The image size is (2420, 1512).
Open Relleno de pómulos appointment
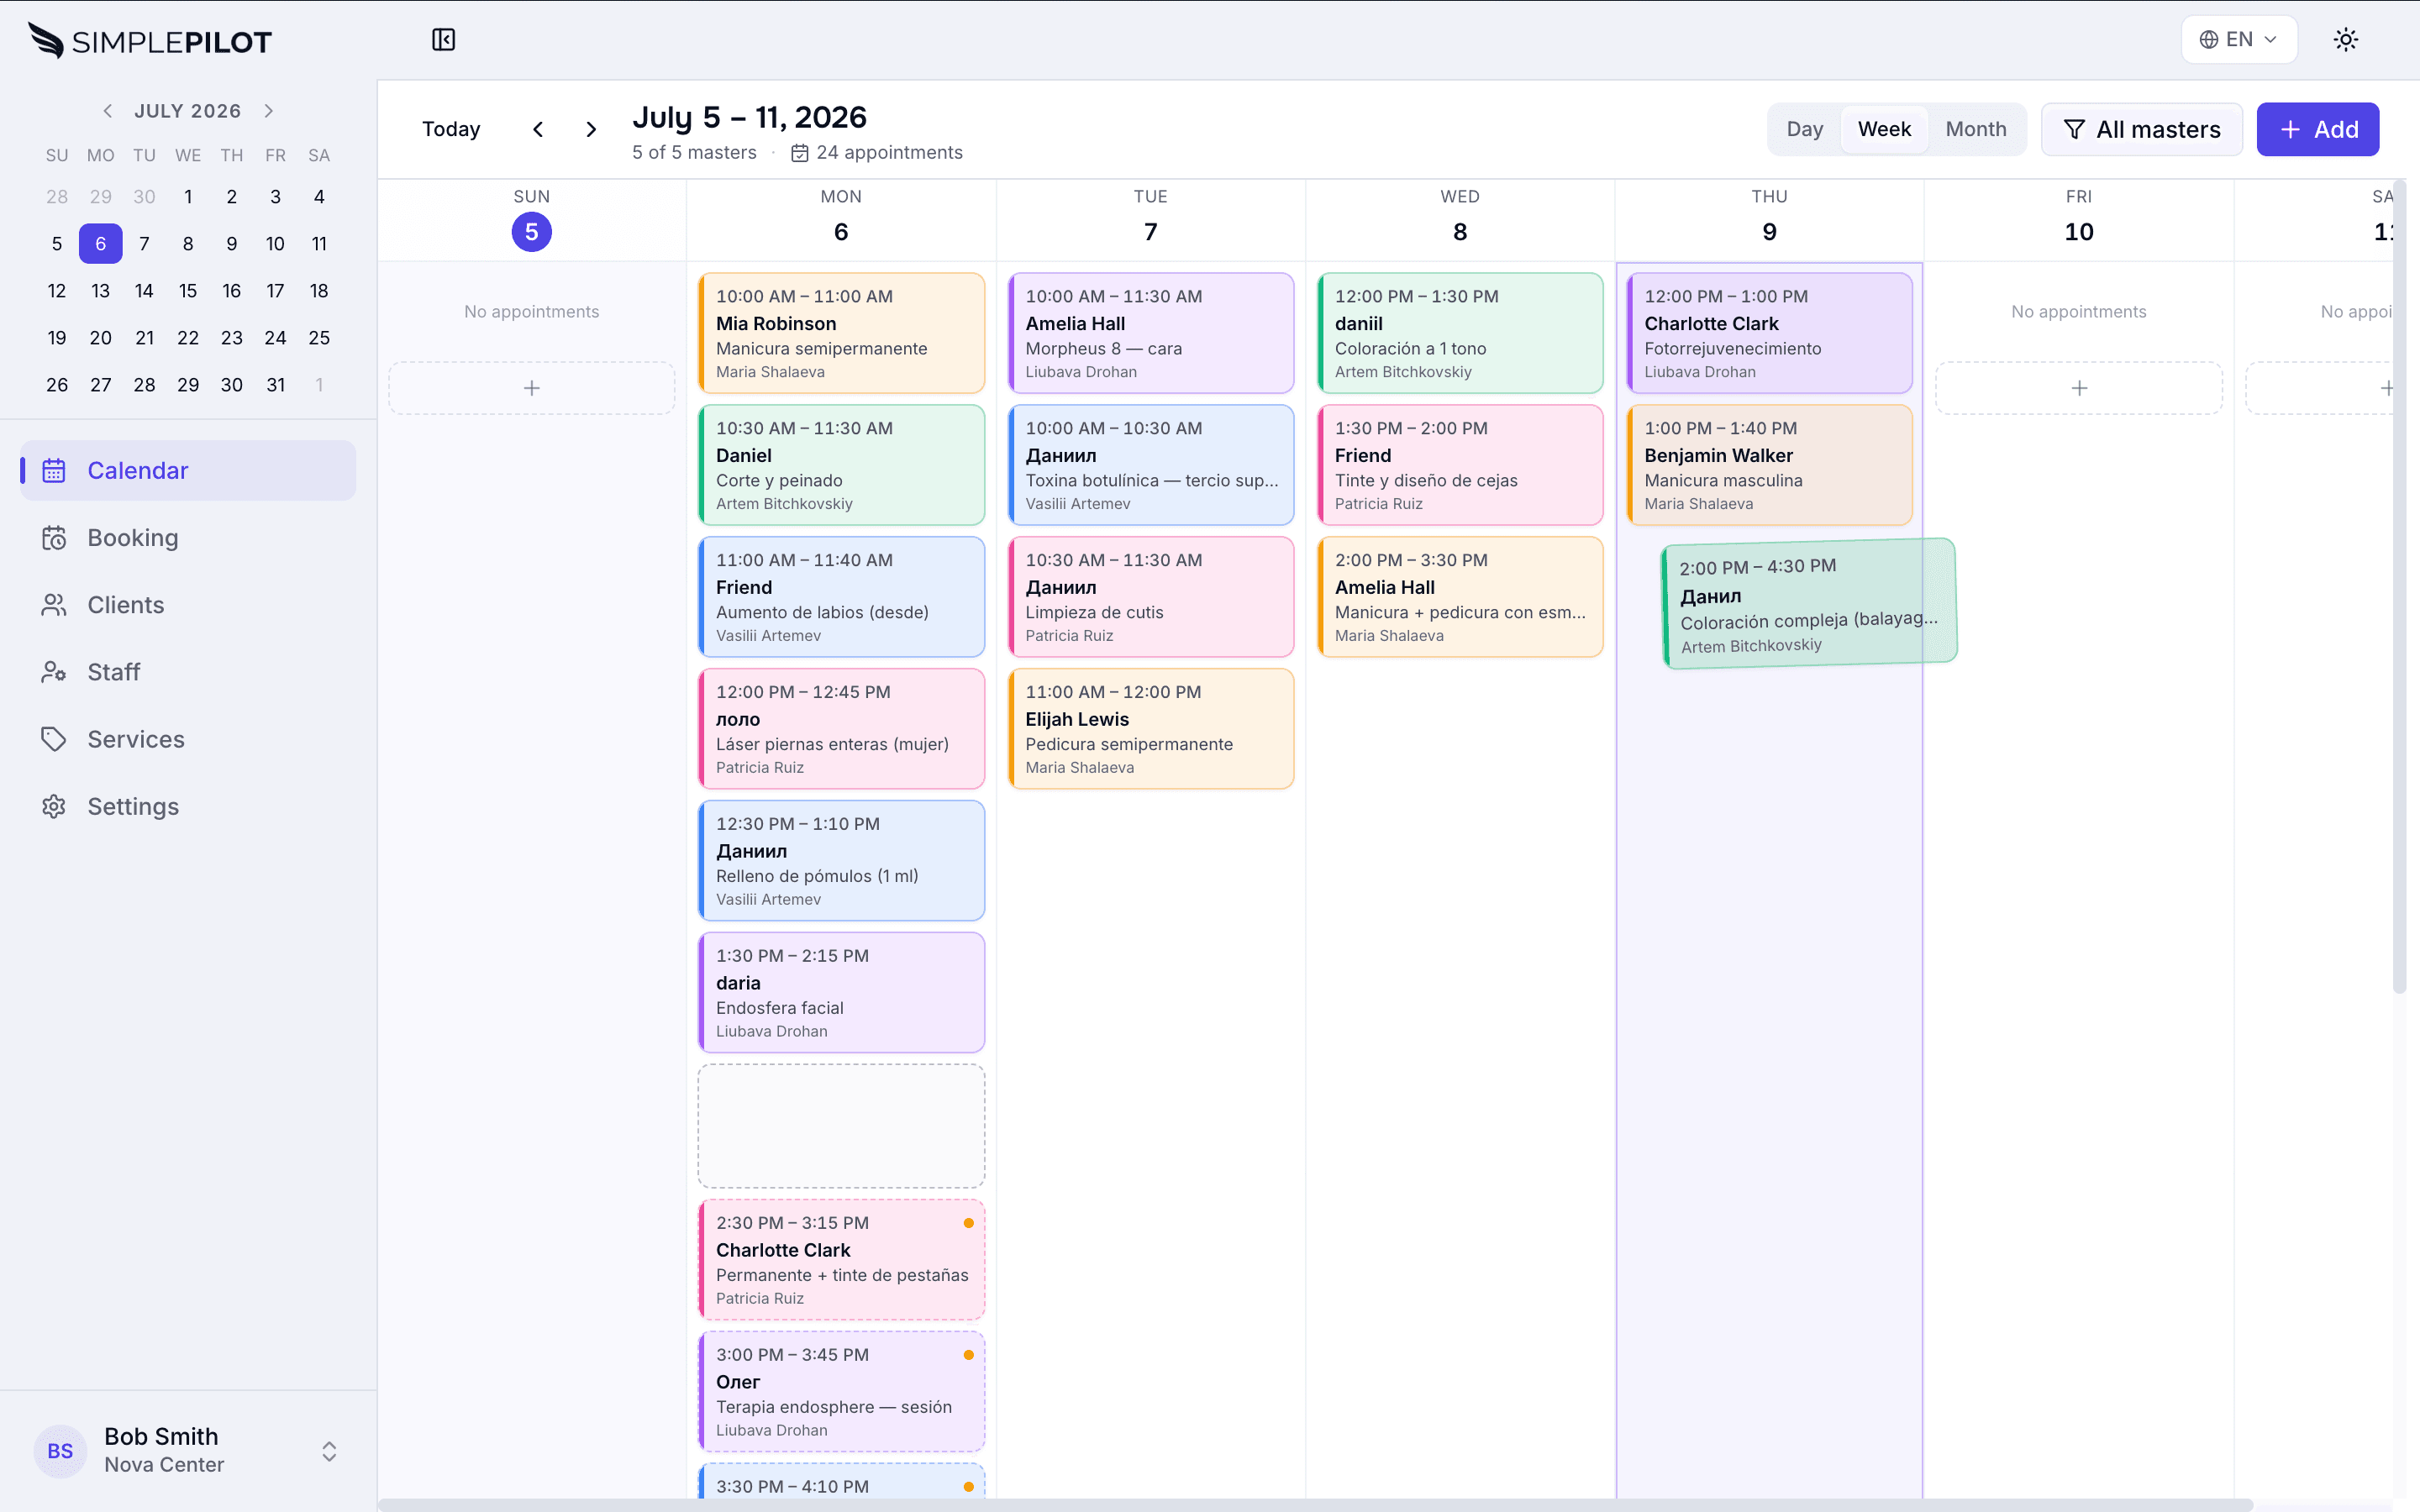pyautogui.click(x=841, y=861)
